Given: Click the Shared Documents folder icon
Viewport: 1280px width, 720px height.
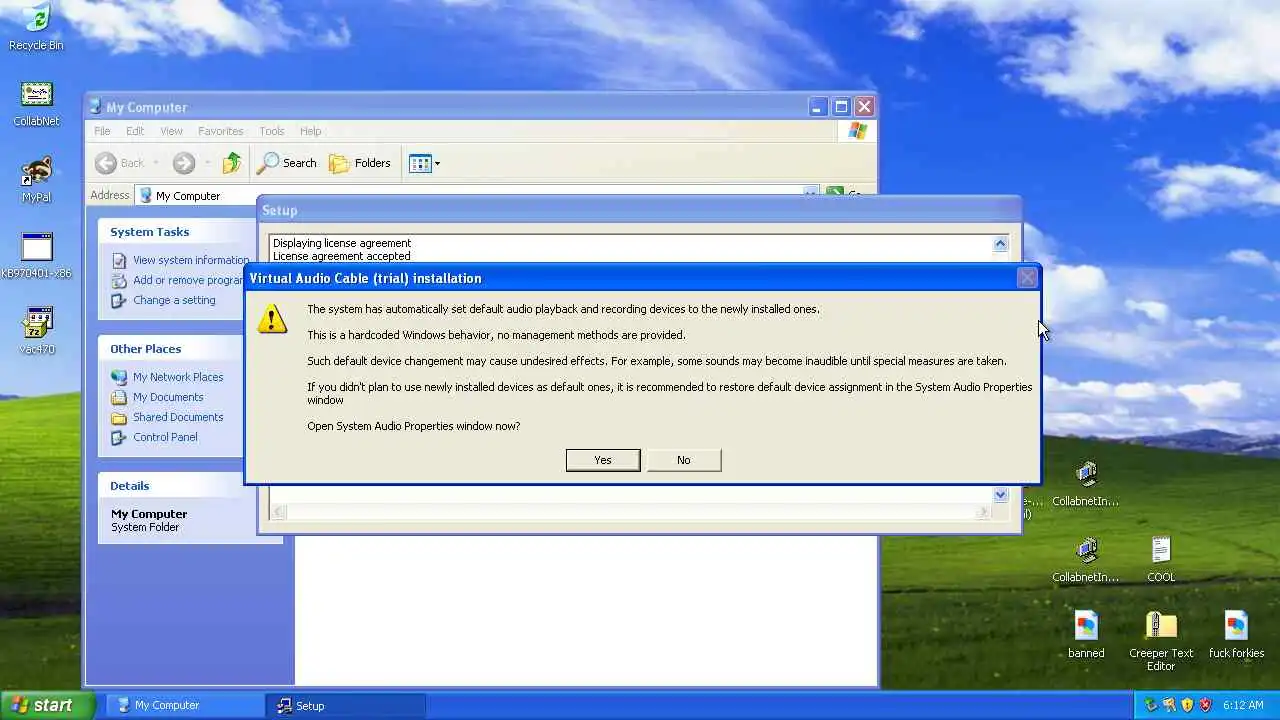Looking at the screenshot, I should click(x=119, y=417).
